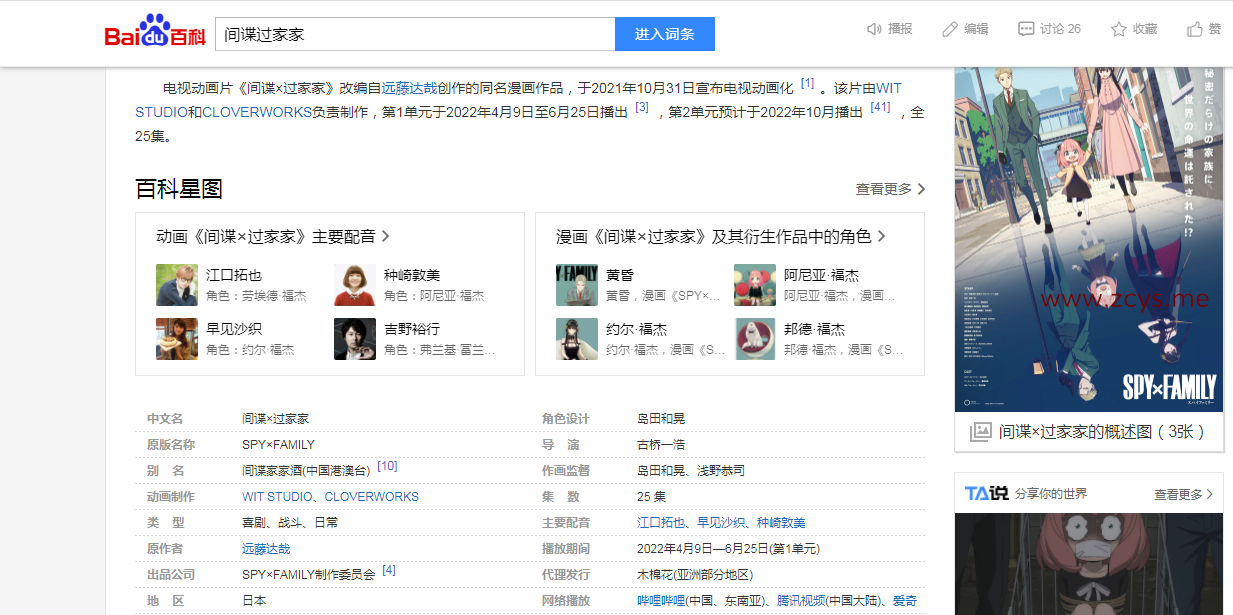The width and height of the screenshot is (1233, 615).
Task: Click the 进入词条 button
Action: 665,34
